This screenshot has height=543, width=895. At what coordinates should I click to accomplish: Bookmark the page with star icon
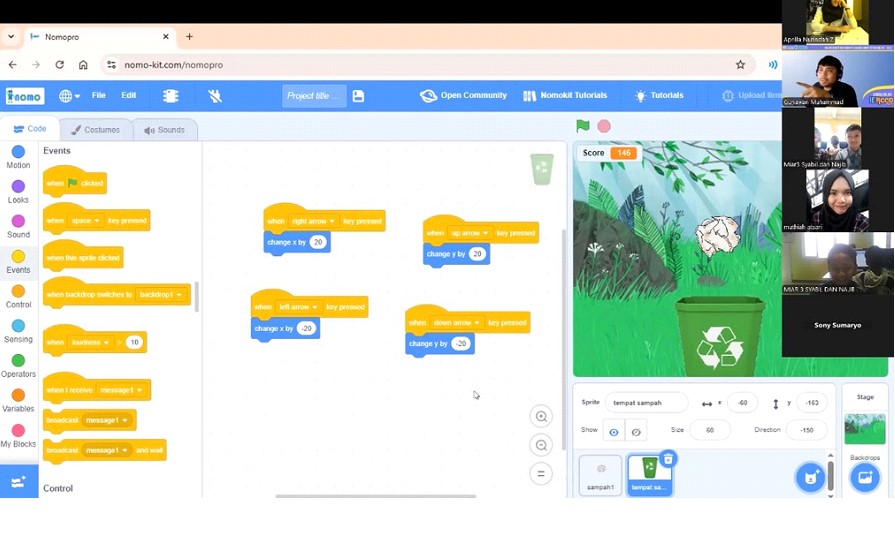(740, 65)
